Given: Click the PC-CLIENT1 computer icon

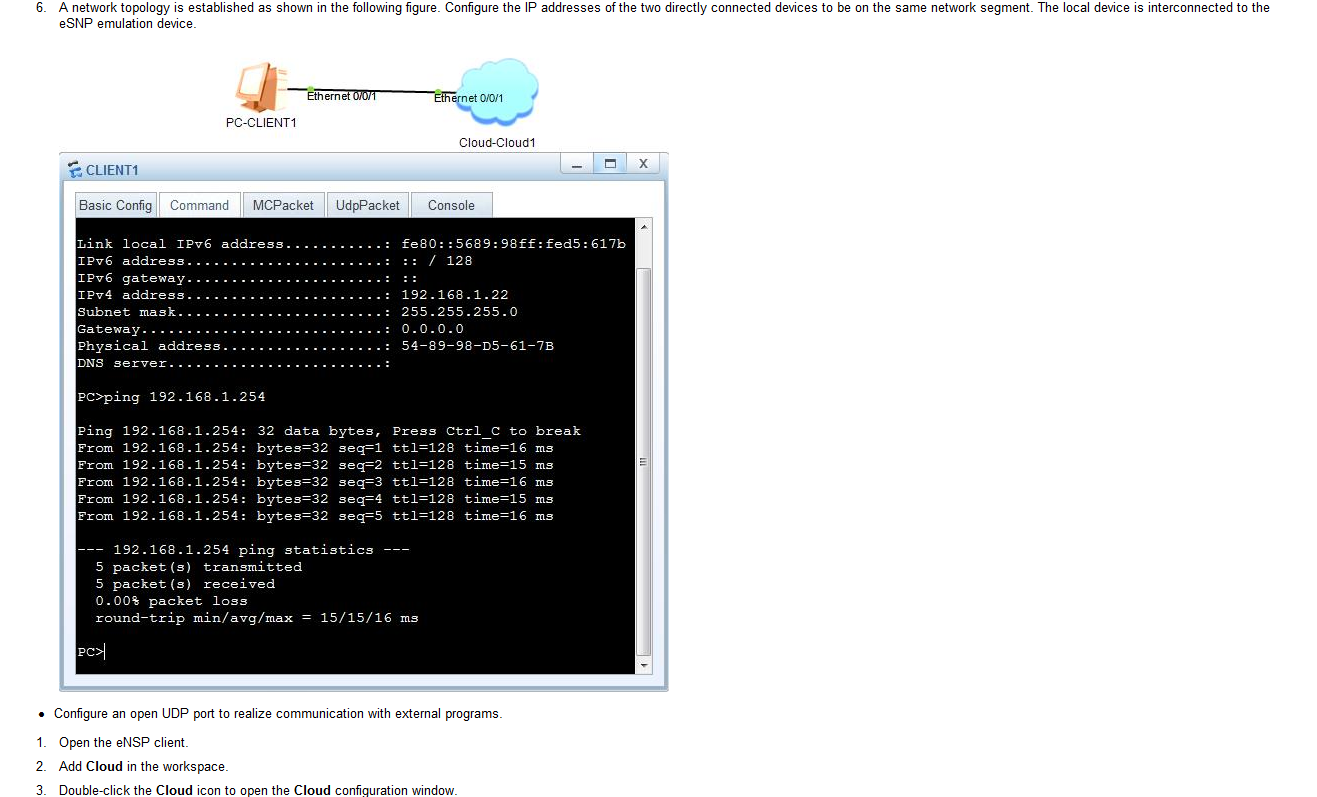Looking at the screenshot, I should point(263,88).
